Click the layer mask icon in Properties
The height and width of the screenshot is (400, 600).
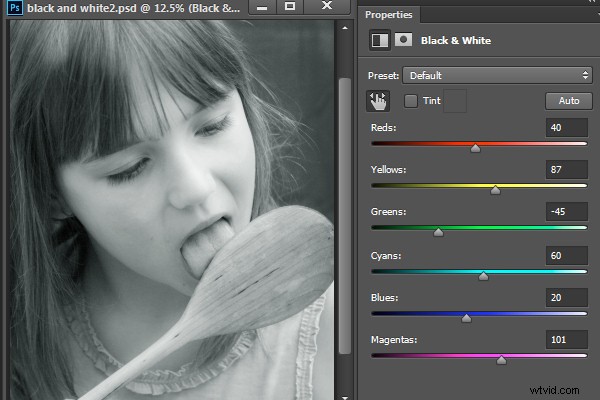[403, 40]
